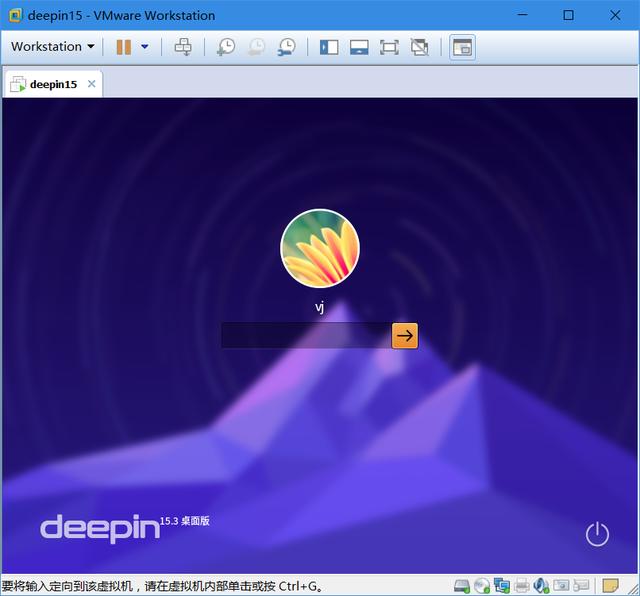Click the password input field

pyautogui.click(x=305, y=336)
